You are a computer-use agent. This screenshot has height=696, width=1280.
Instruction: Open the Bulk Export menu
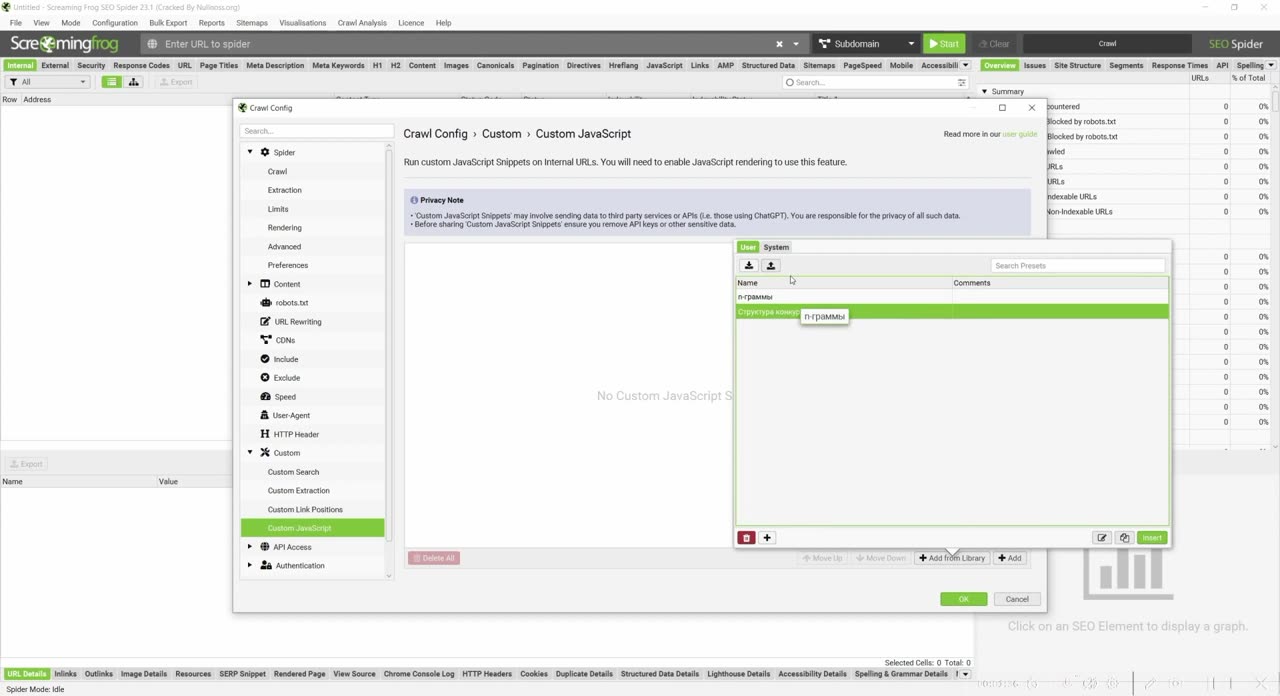coord(168,23)
